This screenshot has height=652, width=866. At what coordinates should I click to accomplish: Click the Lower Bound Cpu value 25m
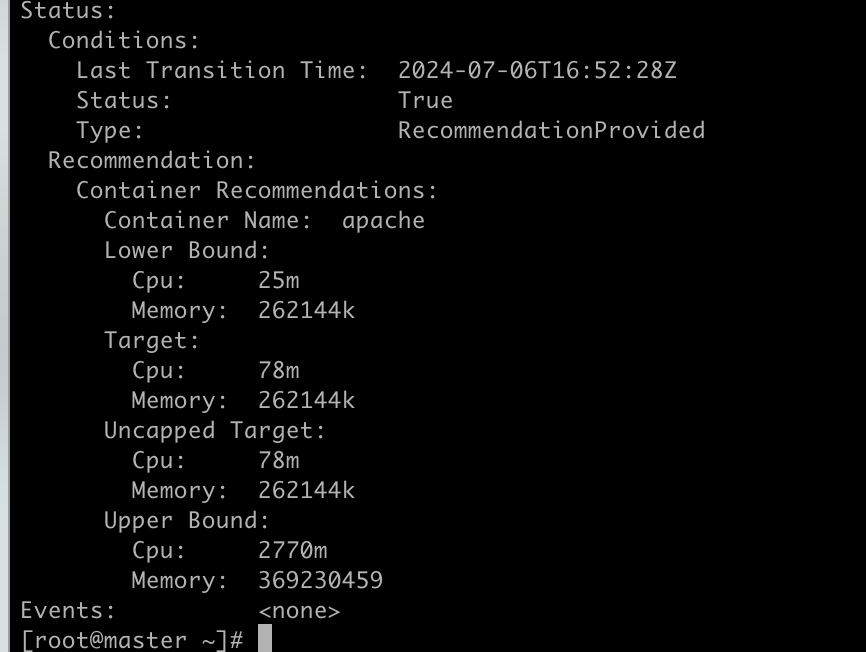[x=279, y=280]
